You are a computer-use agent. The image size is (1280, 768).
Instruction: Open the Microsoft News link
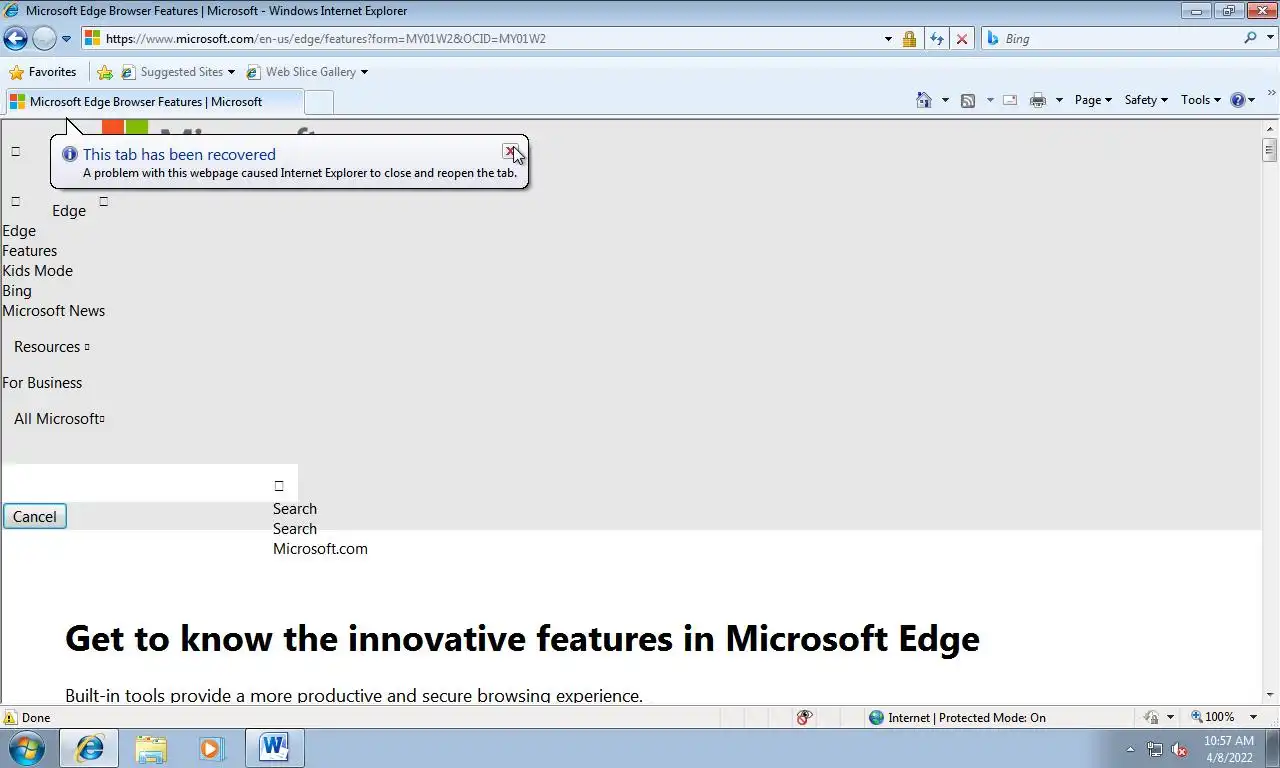click(53, 311)
